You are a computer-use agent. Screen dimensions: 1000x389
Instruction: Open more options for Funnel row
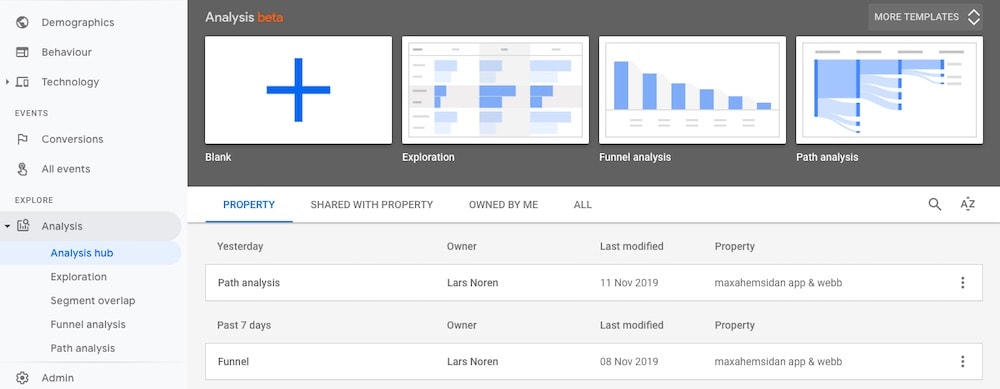(962, 362)
